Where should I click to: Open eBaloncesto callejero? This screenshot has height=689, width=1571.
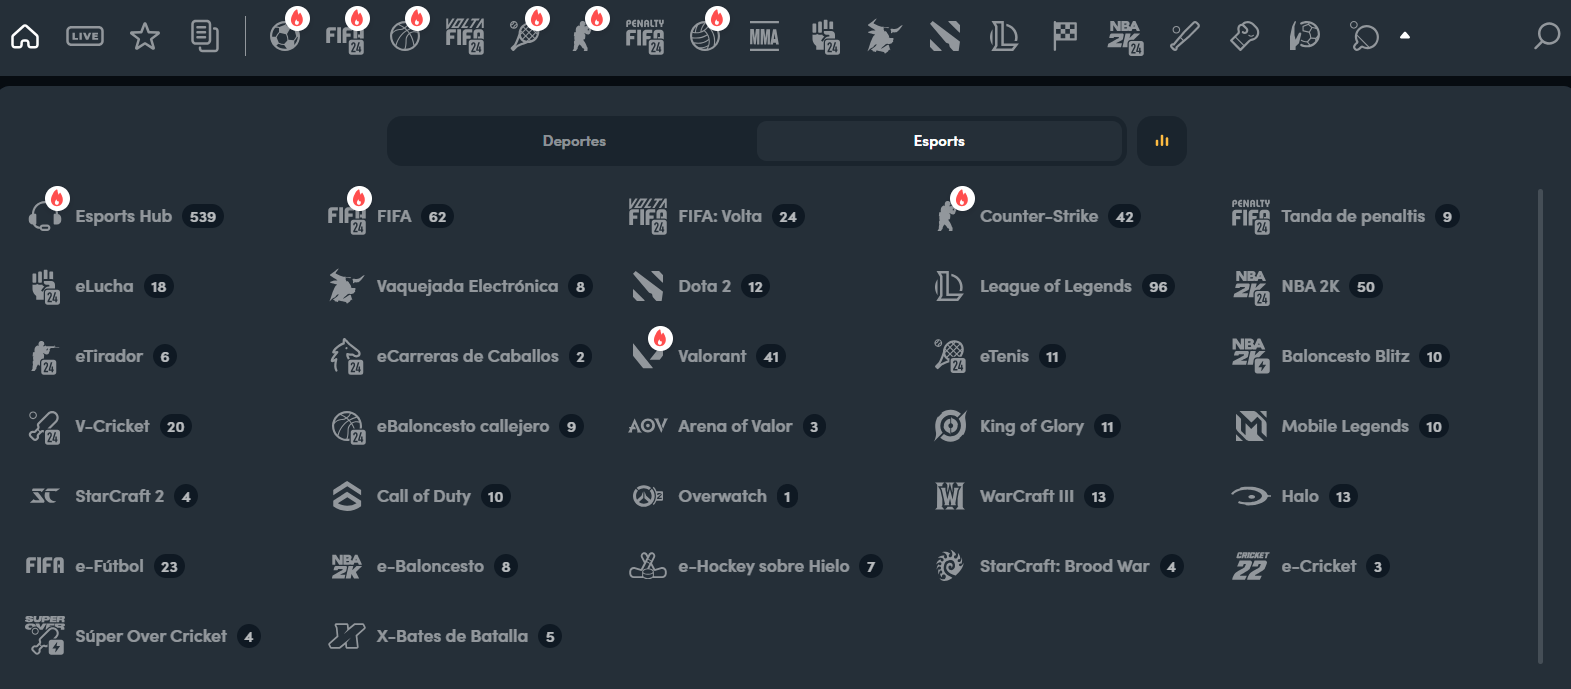pyautogui.click(x=457, y=426)
